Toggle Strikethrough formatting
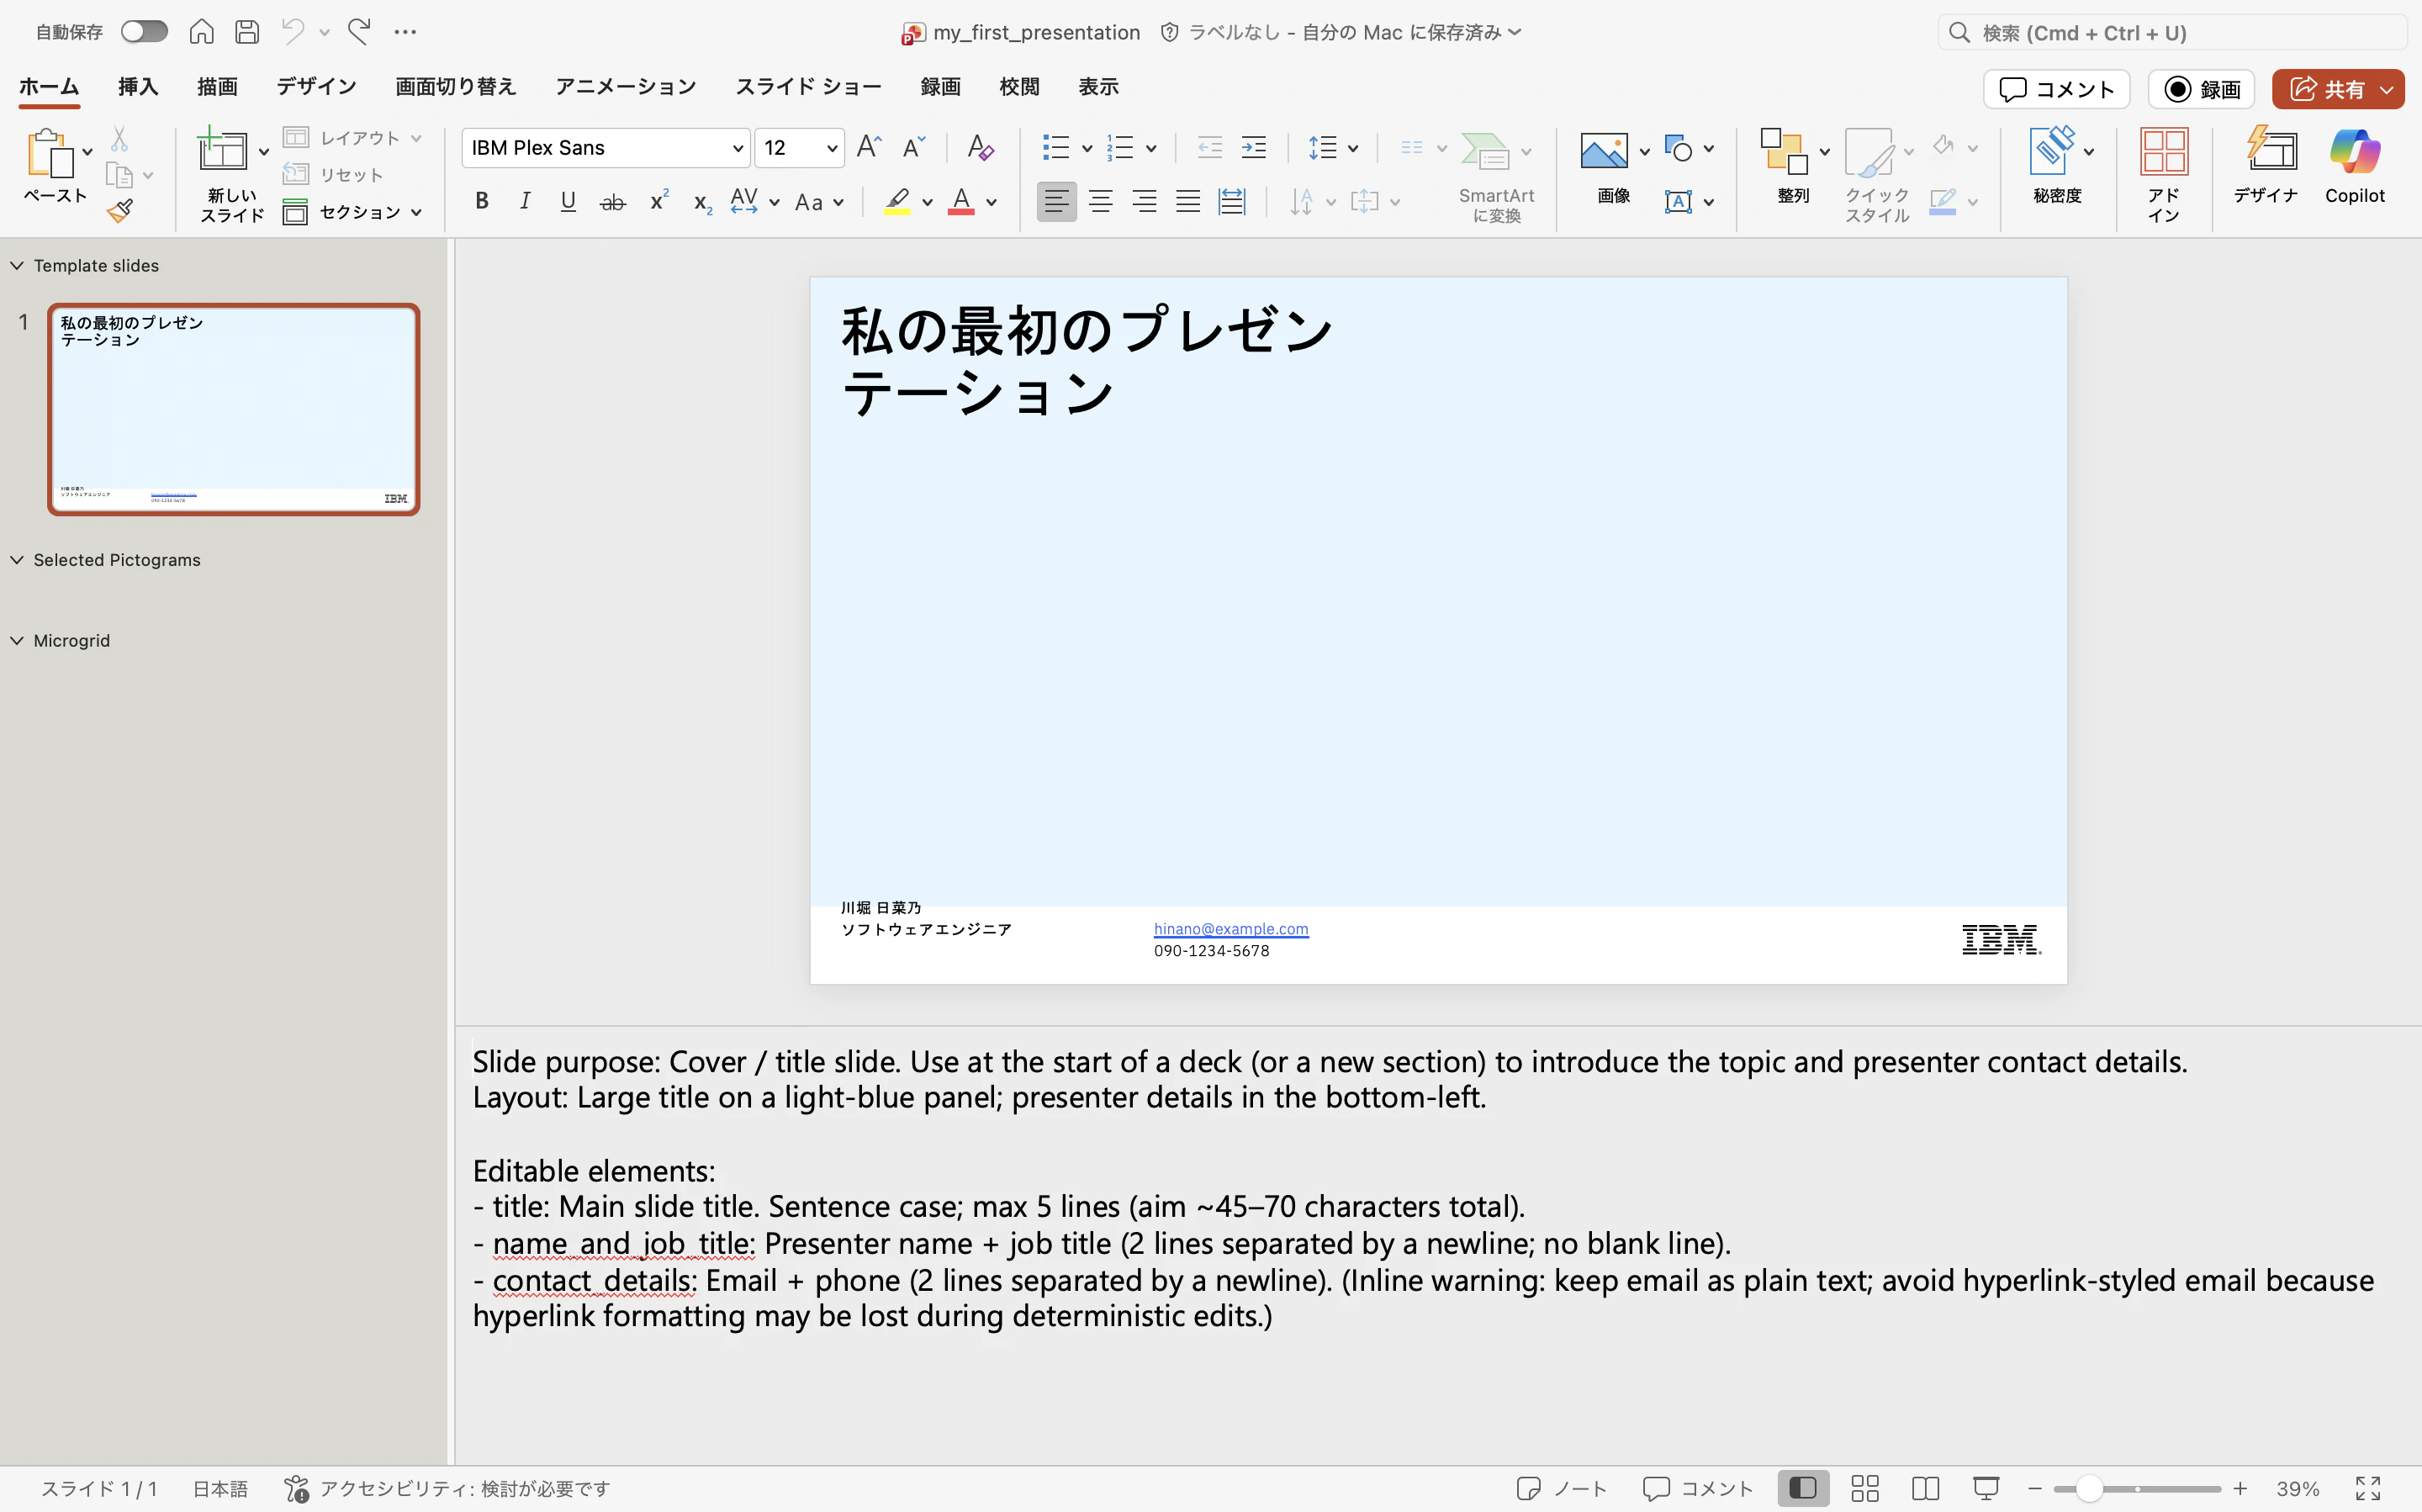Viewport: 2422px width, 1512px height. (613, 202)
